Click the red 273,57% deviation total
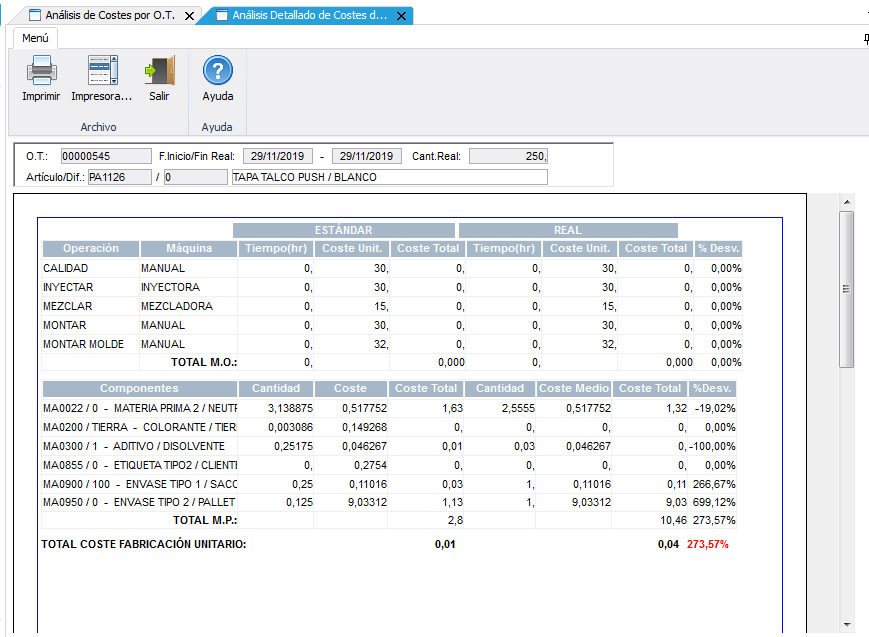Image resolution: width=869 pixels, height=637 pixels. [708, 545]
